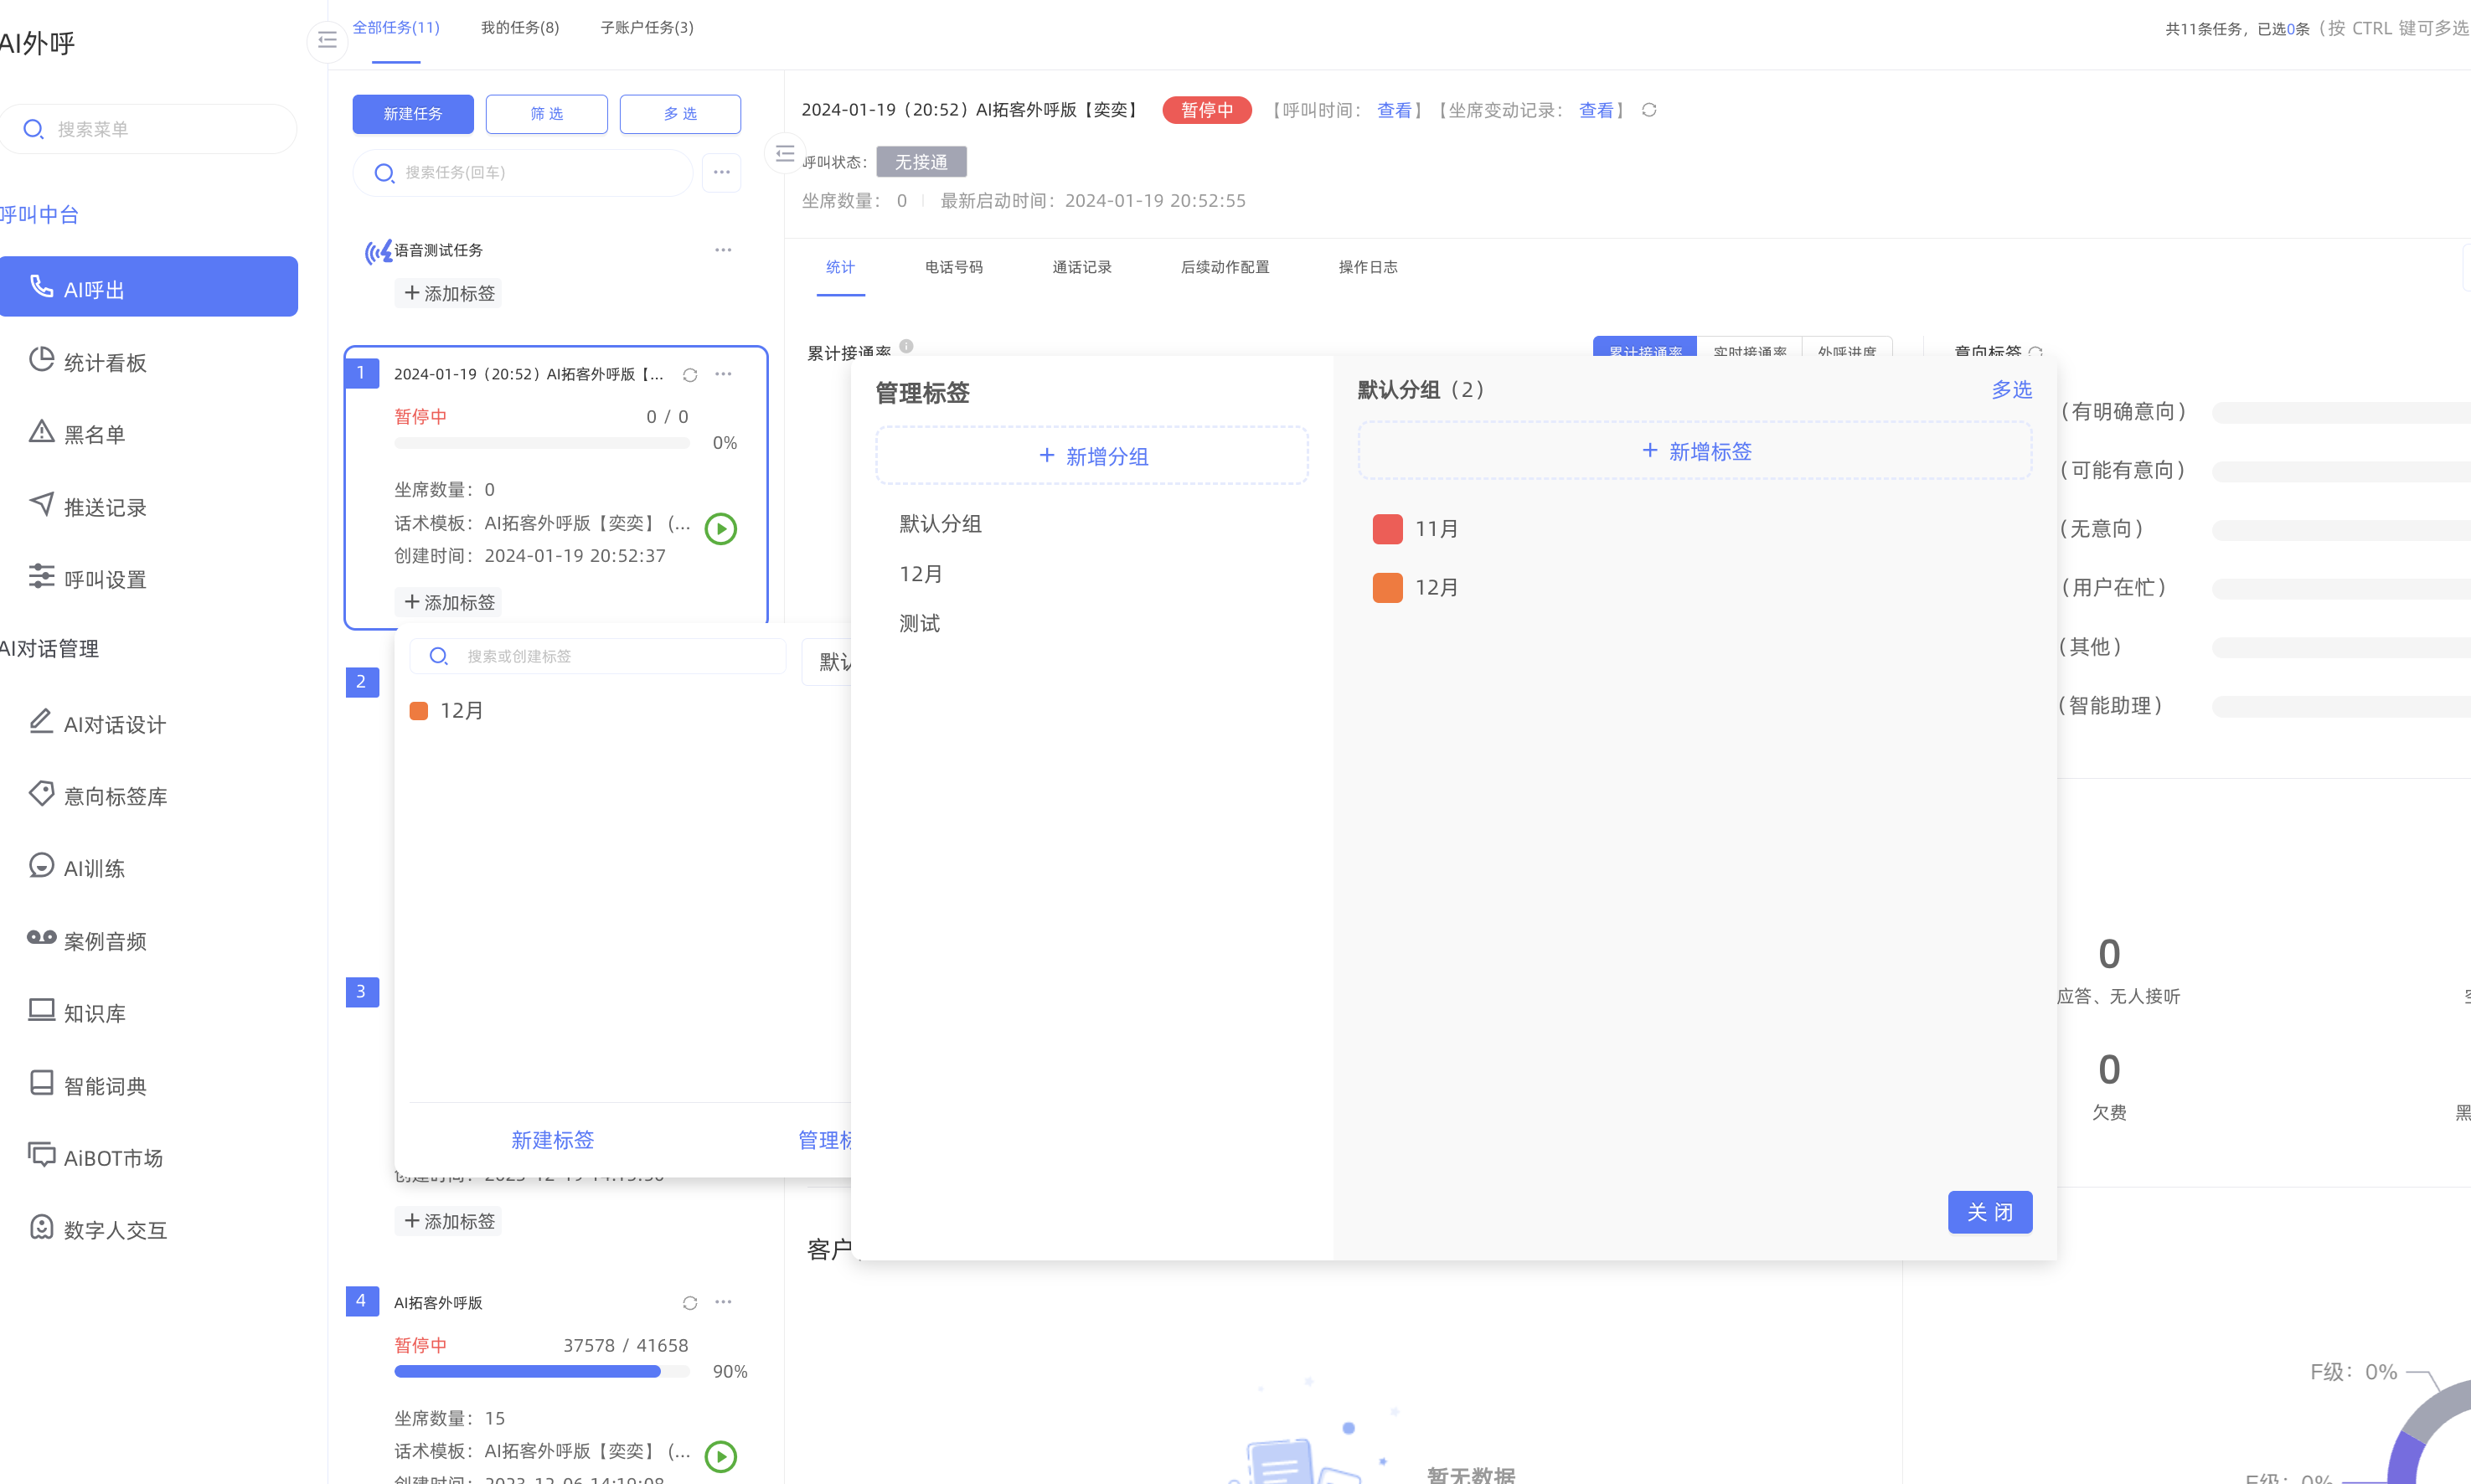Open 智能词典 book icon
The image size is (2471, 1484).
[x=41, y=1083]
